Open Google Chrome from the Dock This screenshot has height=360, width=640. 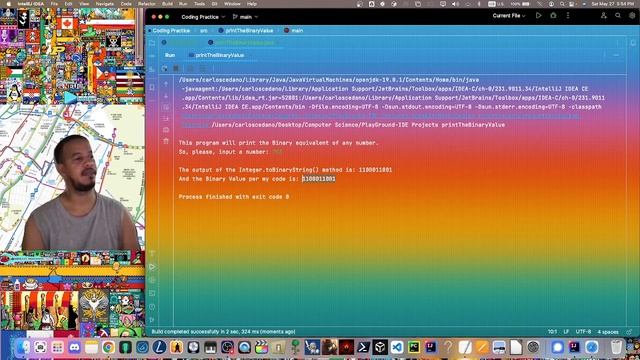click(108, 347)
